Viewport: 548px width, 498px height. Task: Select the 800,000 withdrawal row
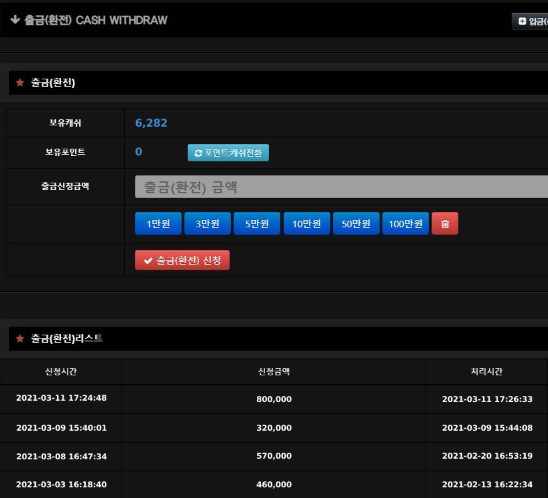pyautogui.click(x=274, y=399)
